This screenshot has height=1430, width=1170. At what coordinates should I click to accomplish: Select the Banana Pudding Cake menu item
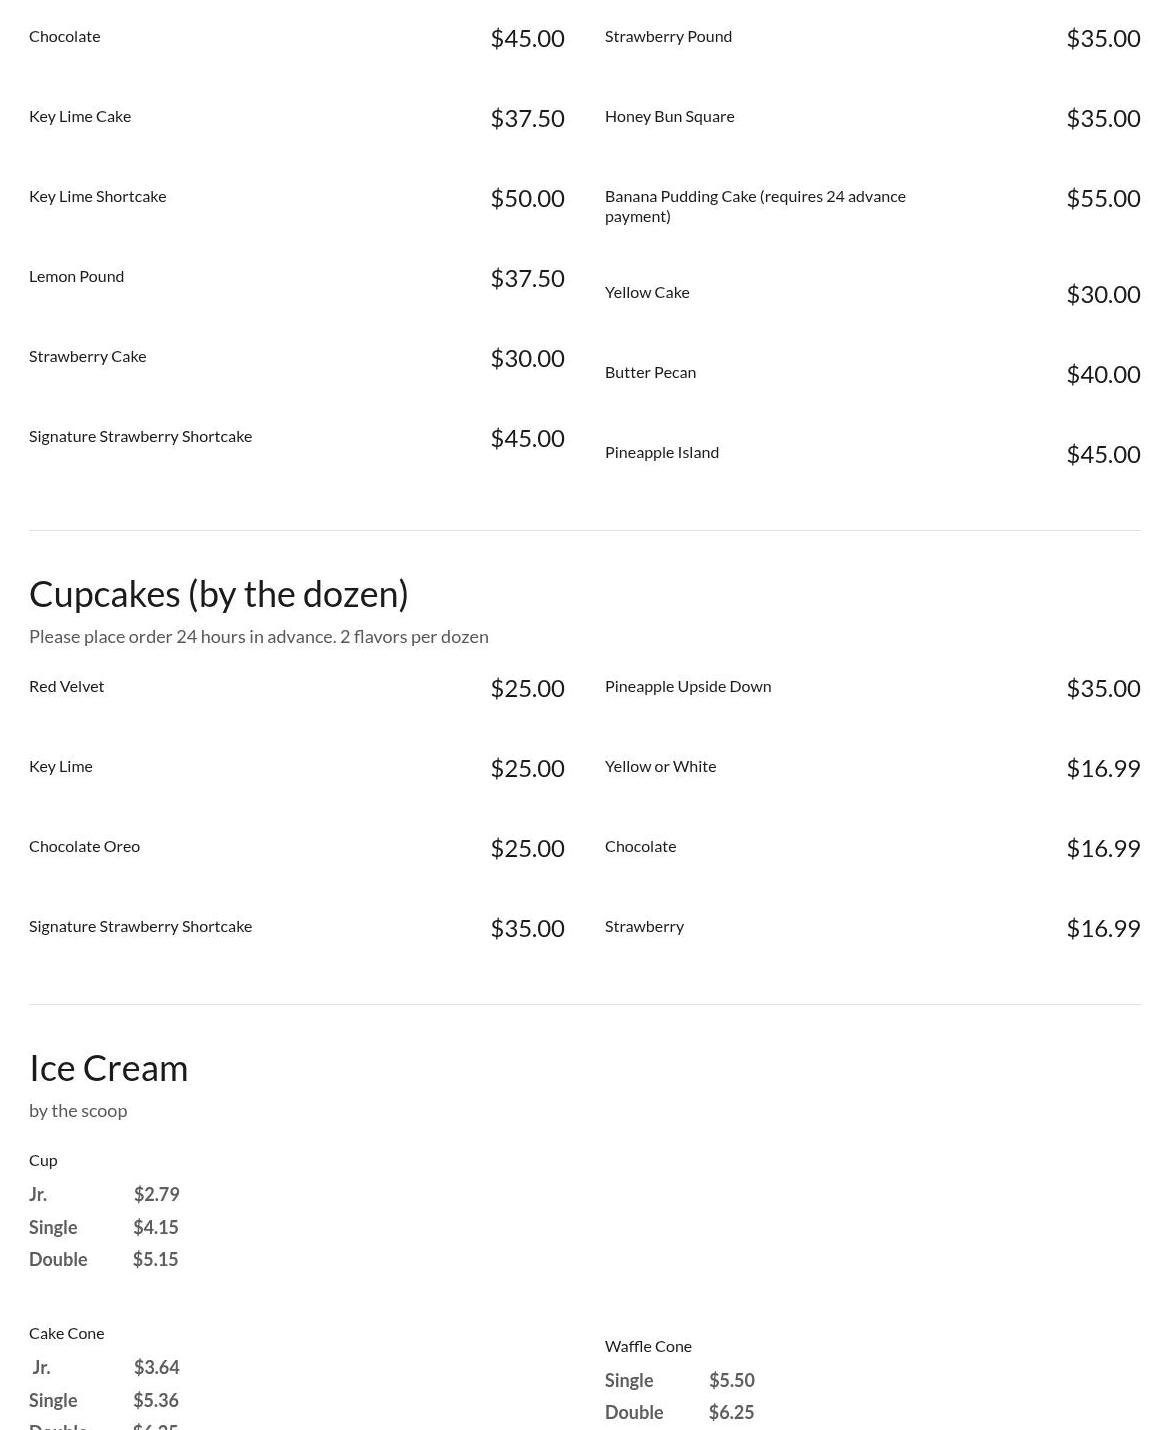pos(755,206)
